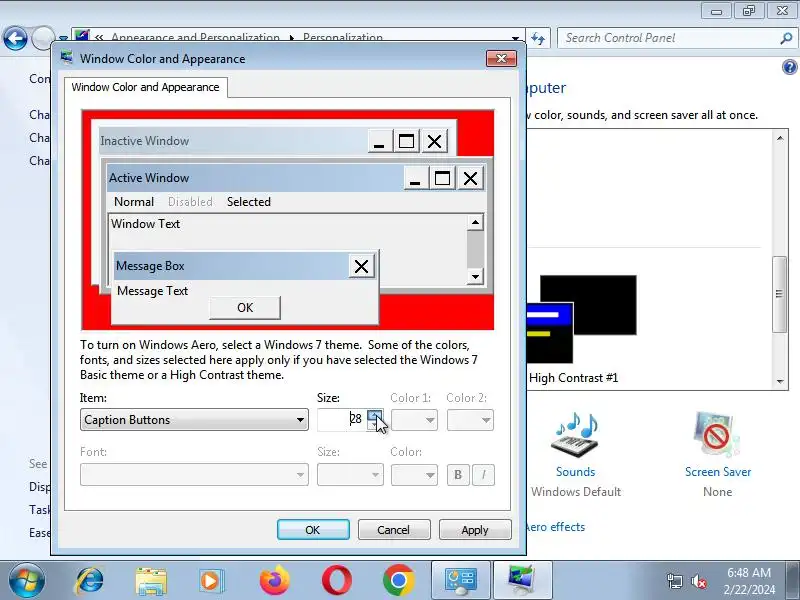
Task: Click the themes list scroll down arrow
Action: [x=780, y=381]
